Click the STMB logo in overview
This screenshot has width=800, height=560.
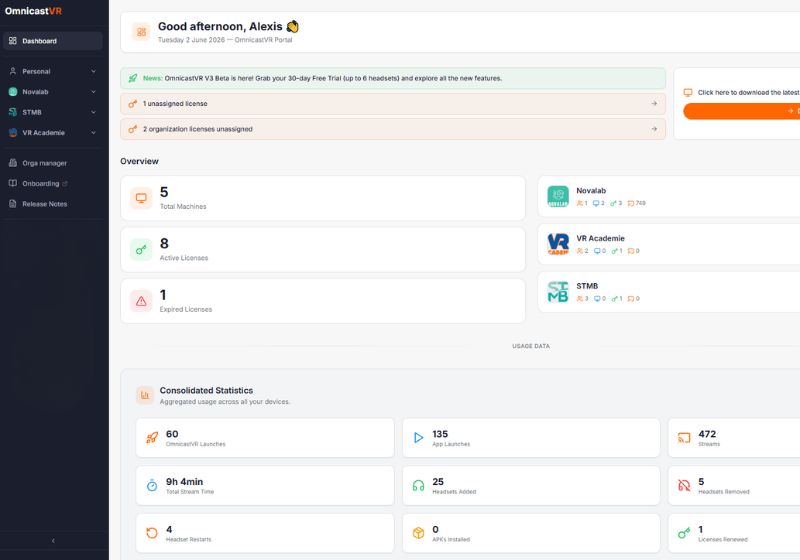[x=558, y=292]
